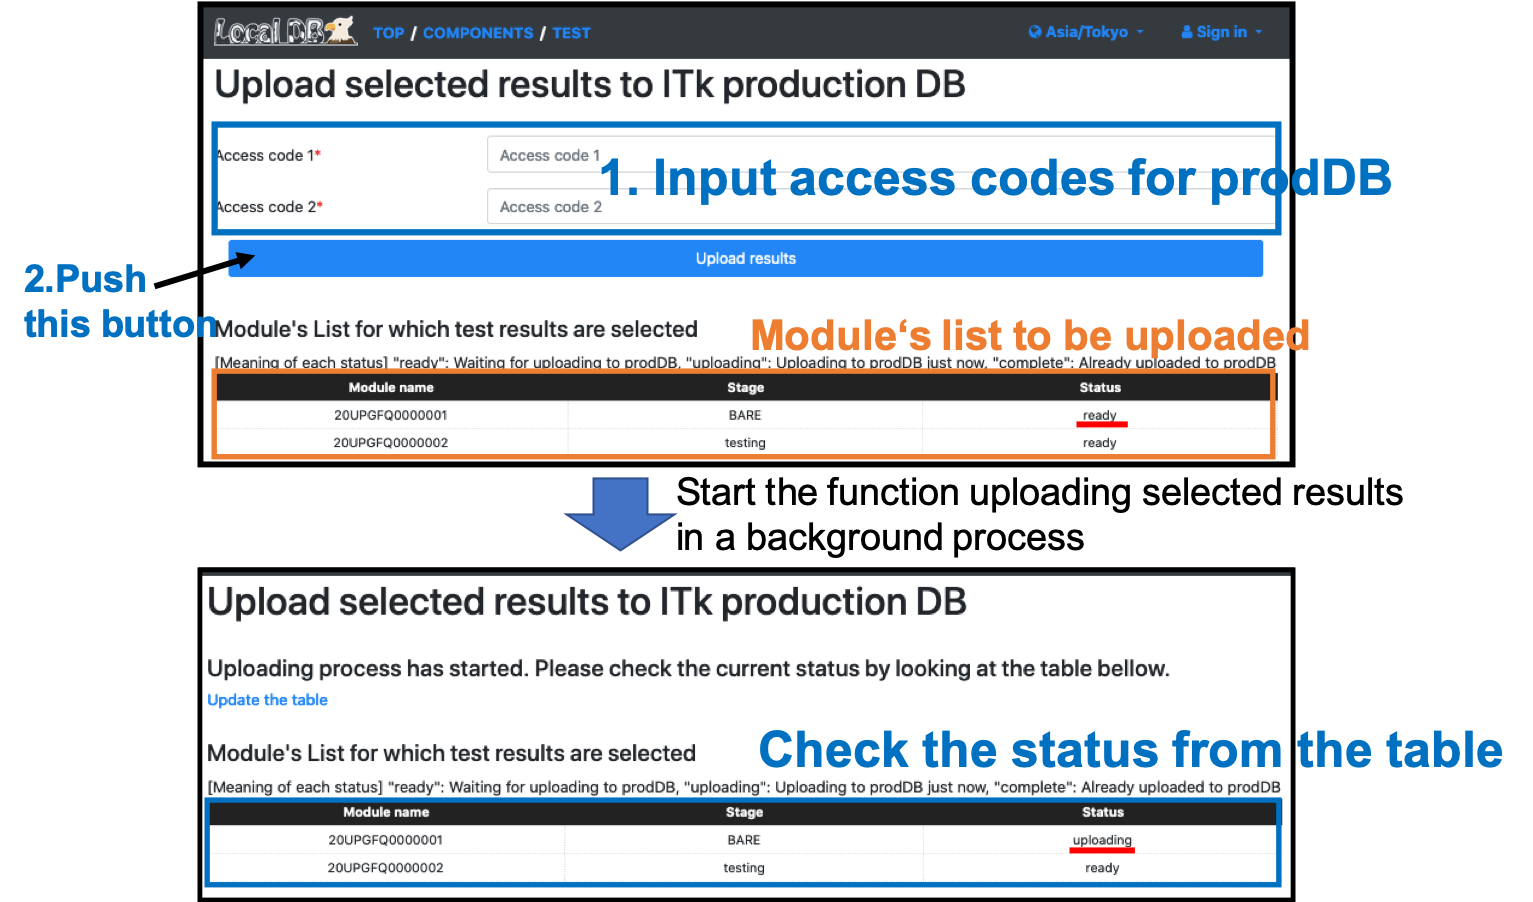Image resolution: width=1533 pixels, height=902 pixels.
Task: Click the globe icon beside Asia/Tokyo
Action: click(1035, 32)
